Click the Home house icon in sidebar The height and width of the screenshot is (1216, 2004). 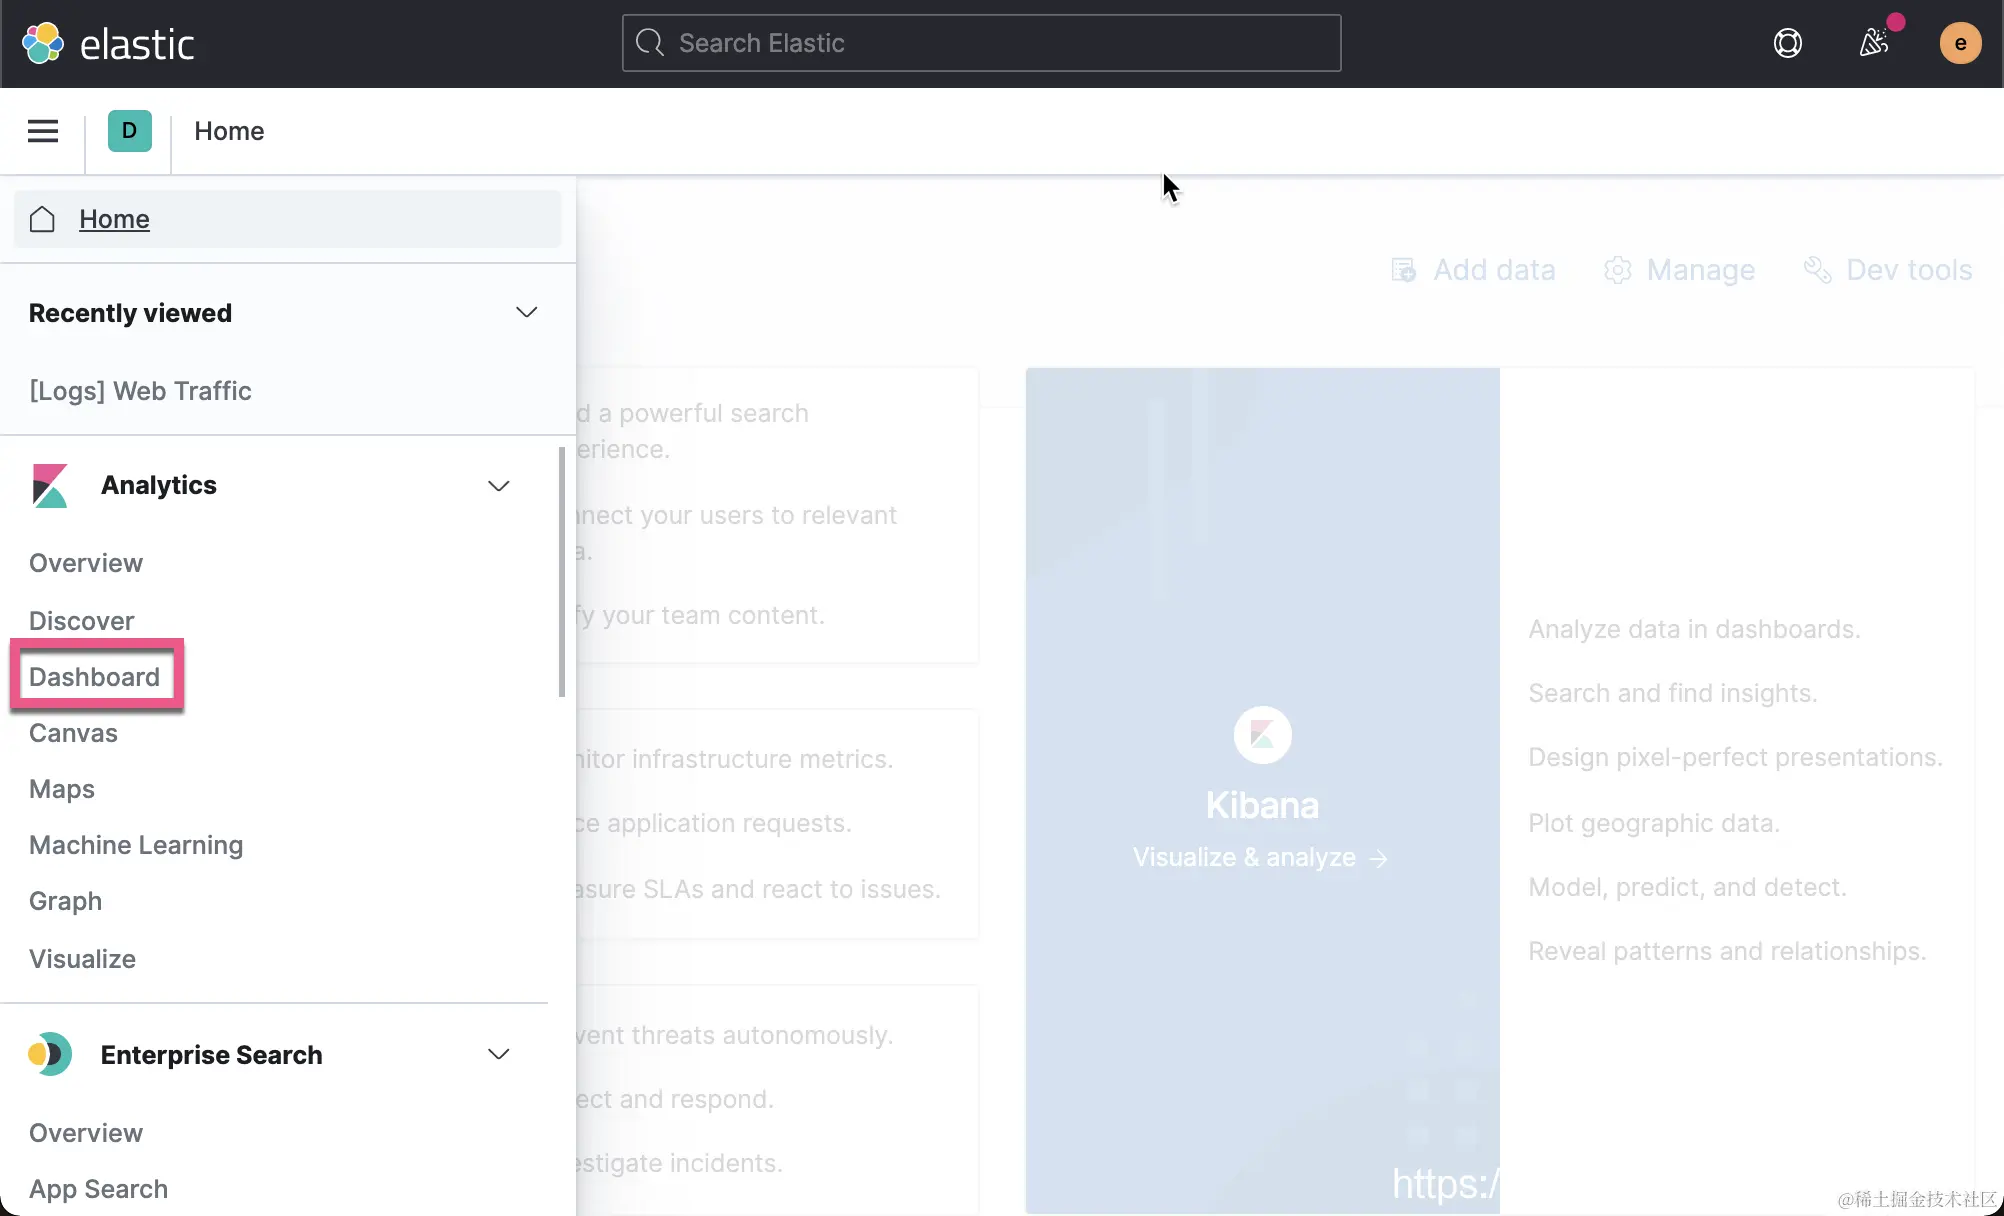tap(42, 219)
